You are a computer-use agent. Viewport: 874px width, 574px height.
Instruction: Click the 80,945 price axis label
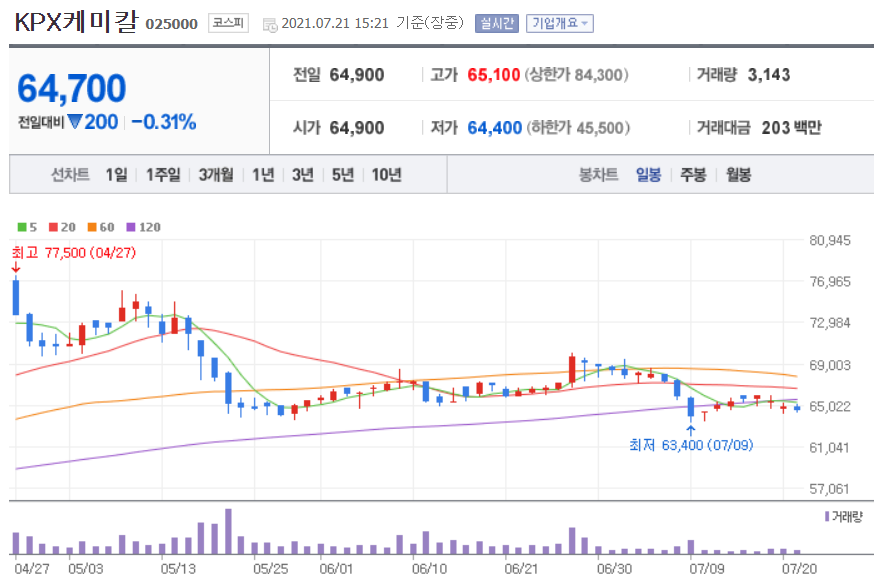(830, 241)
